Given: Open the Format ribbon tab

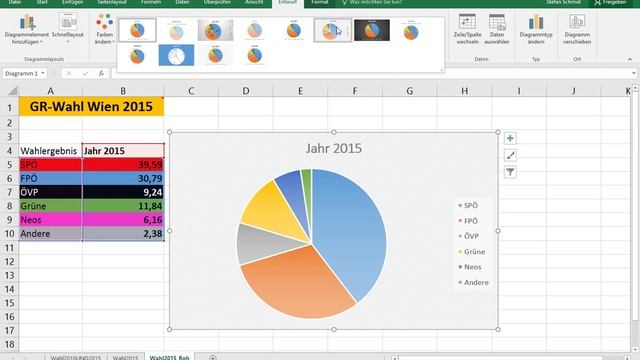Looking at the screenshot, I should (320, 2).
